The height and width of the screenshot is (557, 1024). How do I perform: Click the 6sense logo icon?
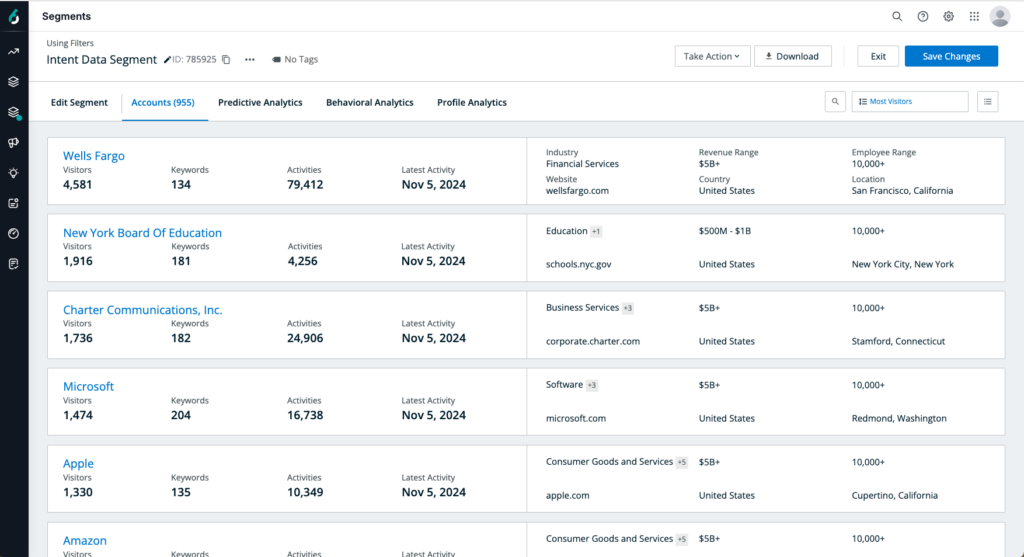coord(14,16)
